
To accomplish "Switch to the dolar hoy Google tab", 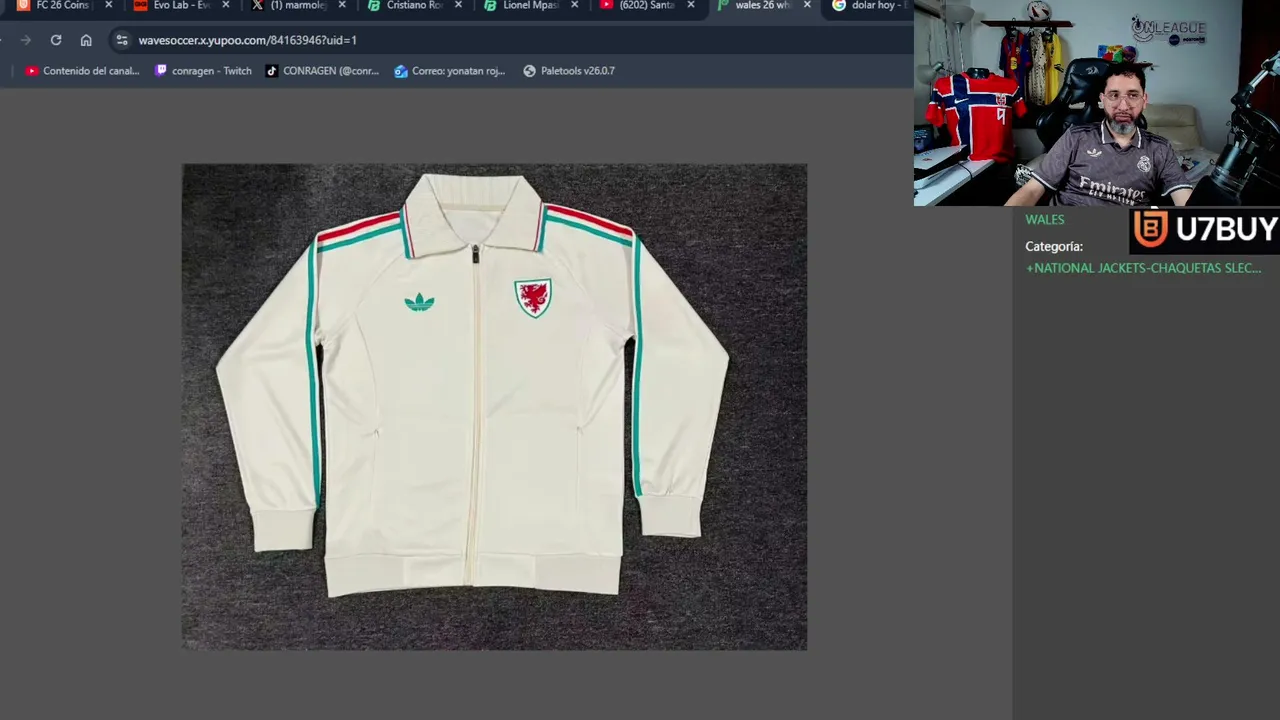I will 872,6.
